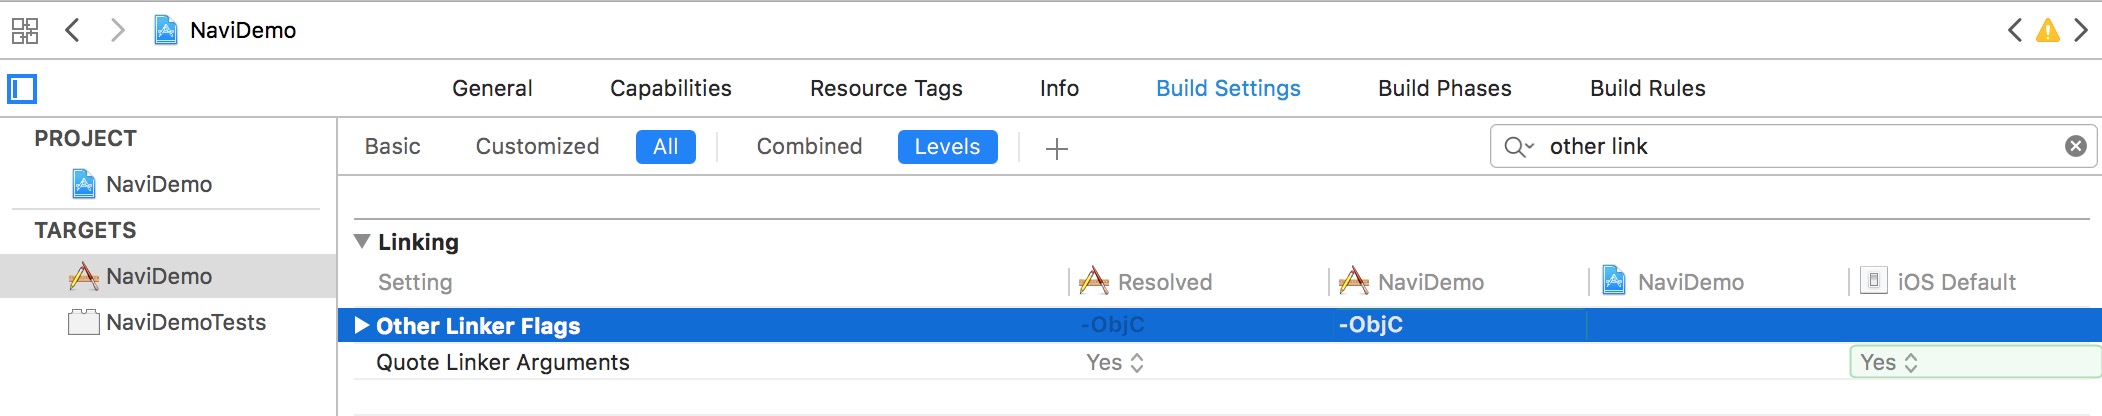Go forward with the right chevron
Viewport: 2102px width, 416px height.
117,30
